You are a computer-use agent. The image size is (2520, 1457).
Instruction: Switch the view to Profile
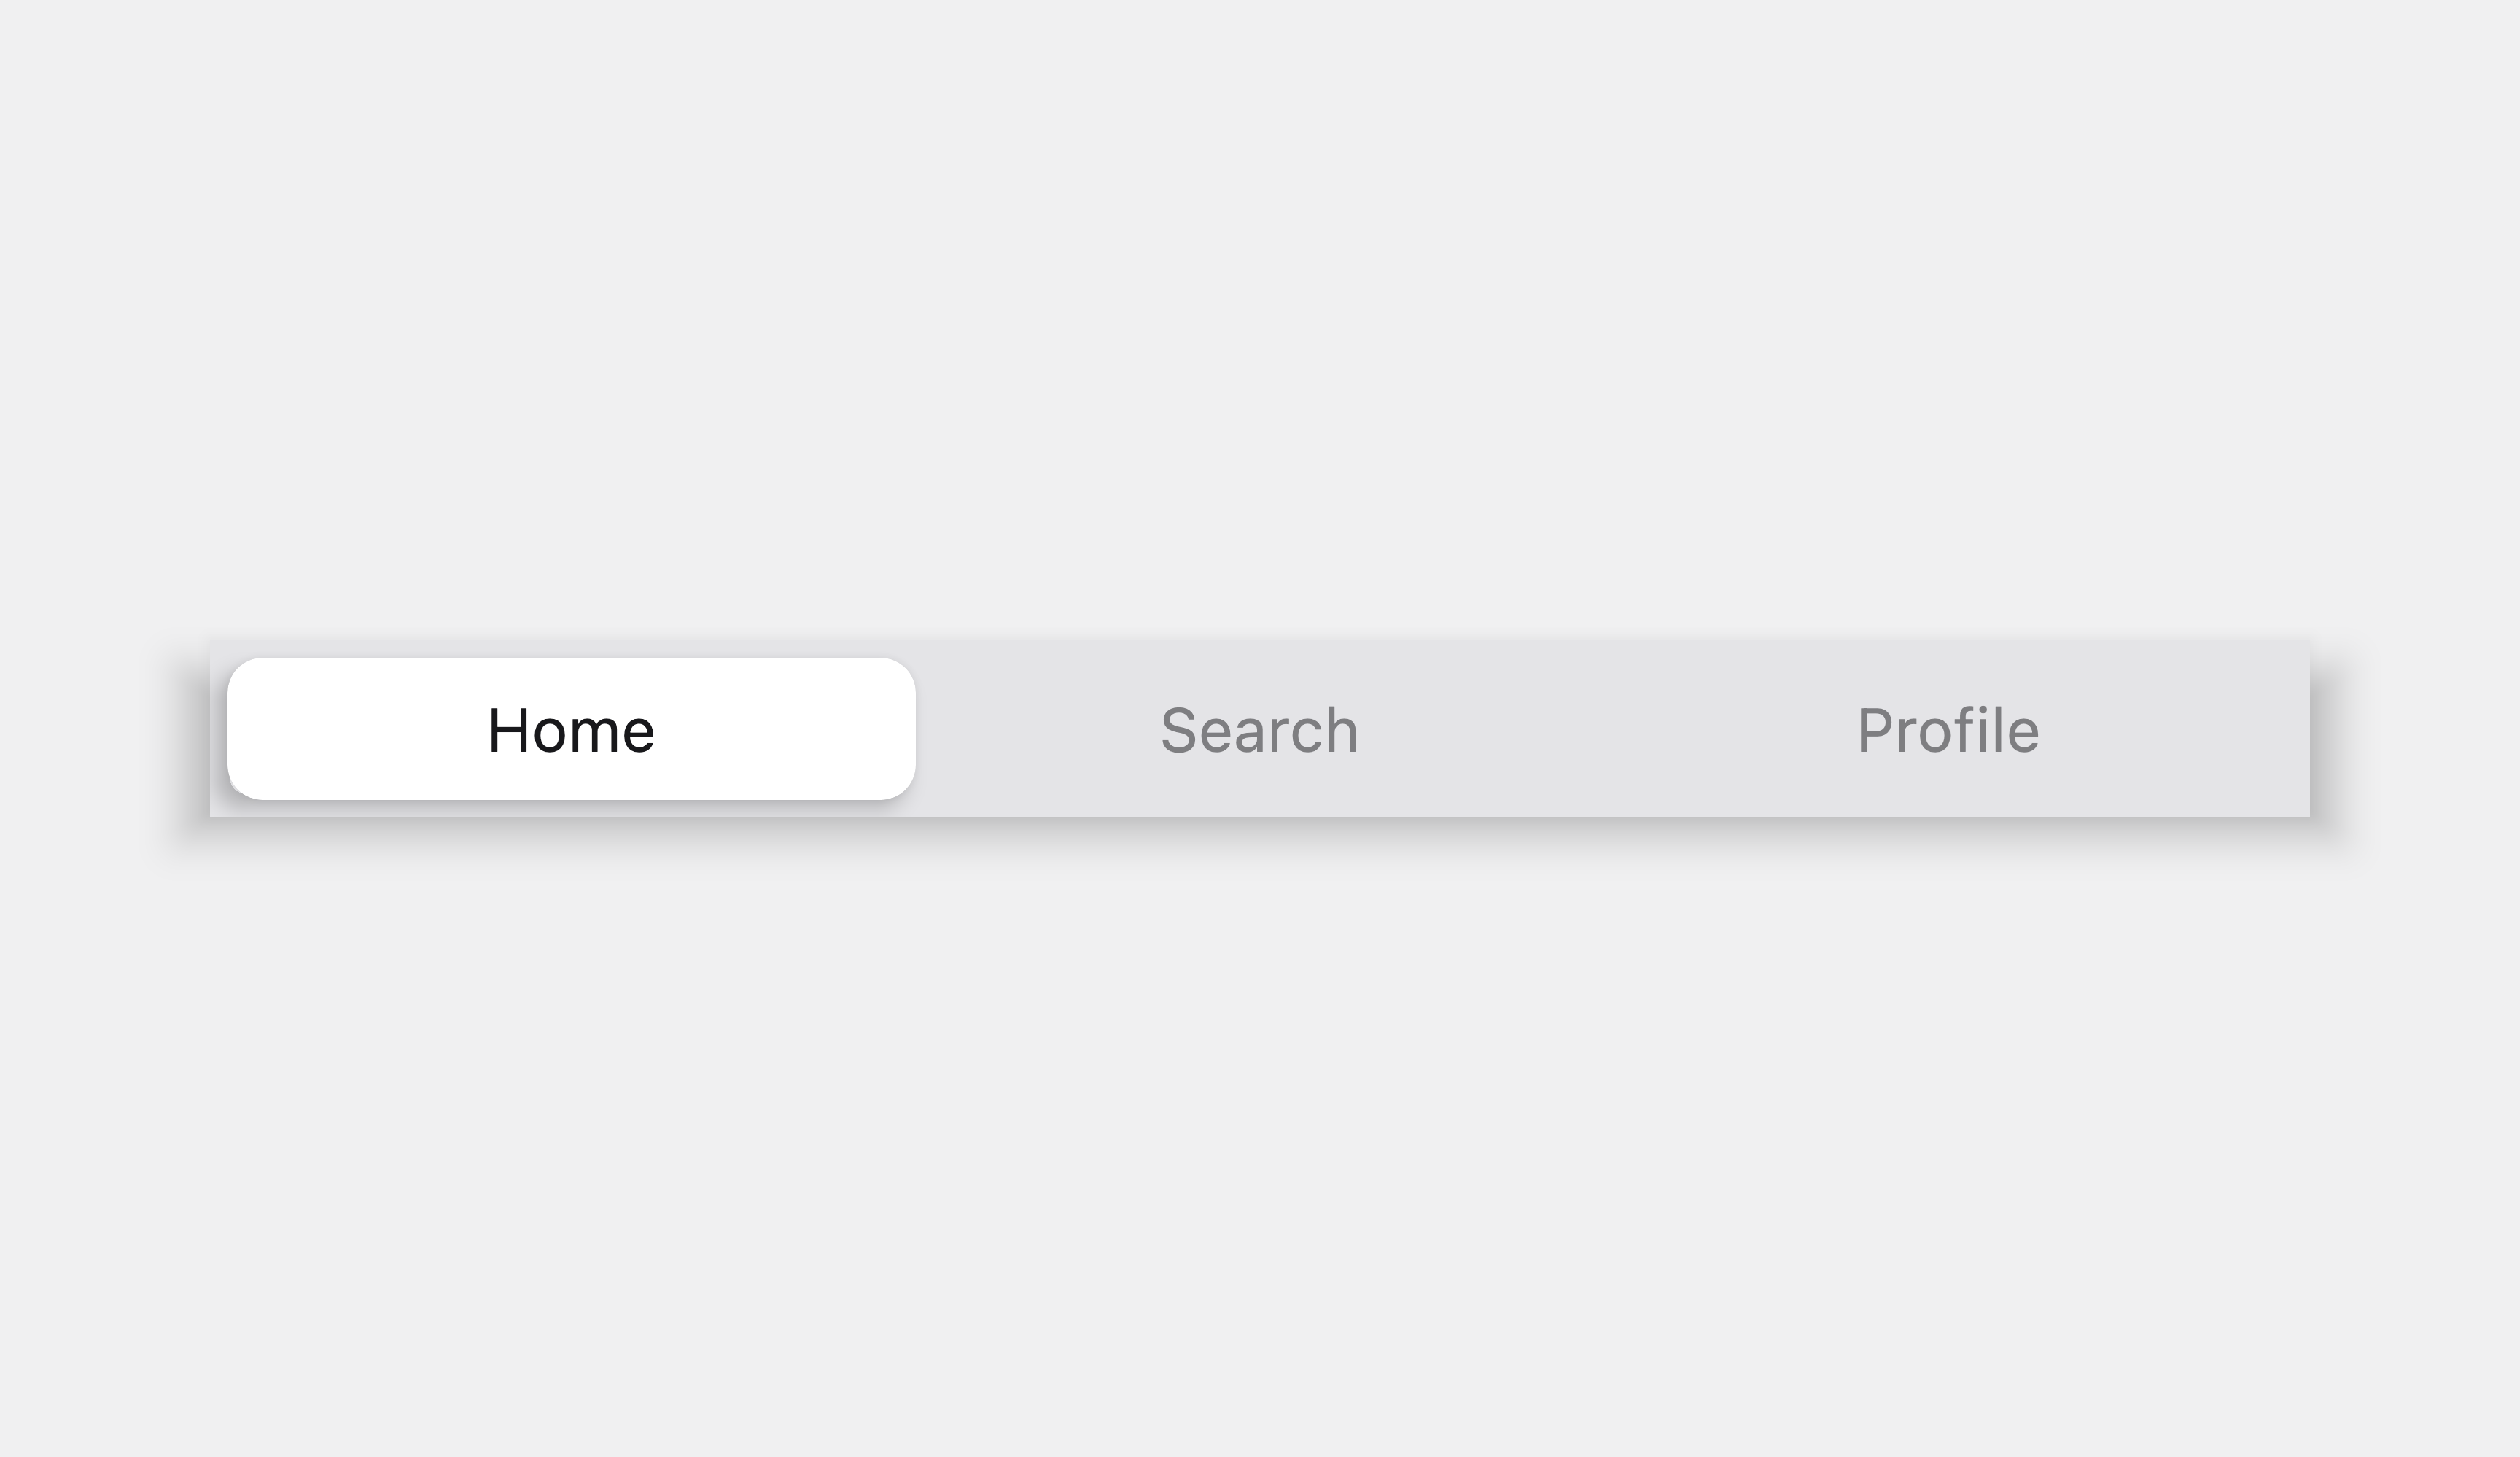[1948, 729]
